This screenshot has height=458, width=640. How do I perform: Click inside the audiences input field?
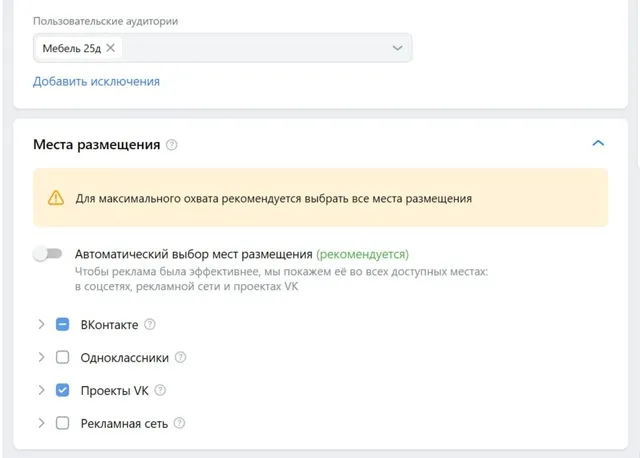pyautogui.click(x=250, y=48)
